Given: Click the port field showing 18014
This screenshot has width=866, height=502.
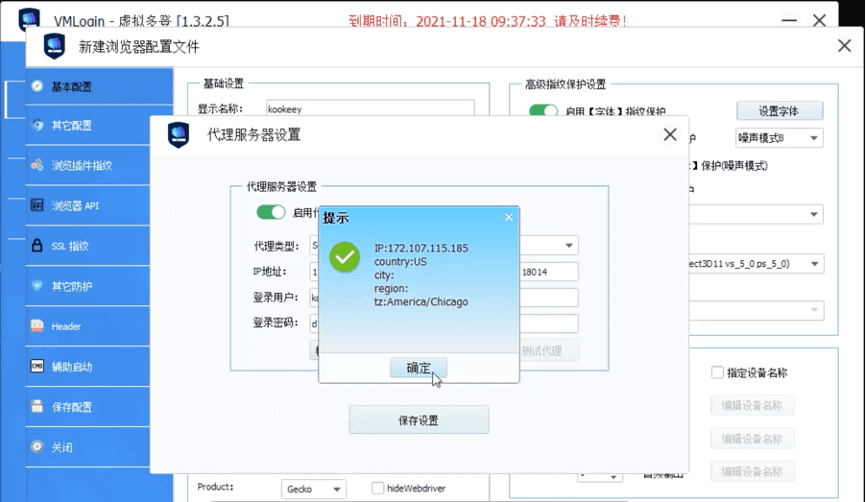Looking at the screenshot, I should 549,272.
